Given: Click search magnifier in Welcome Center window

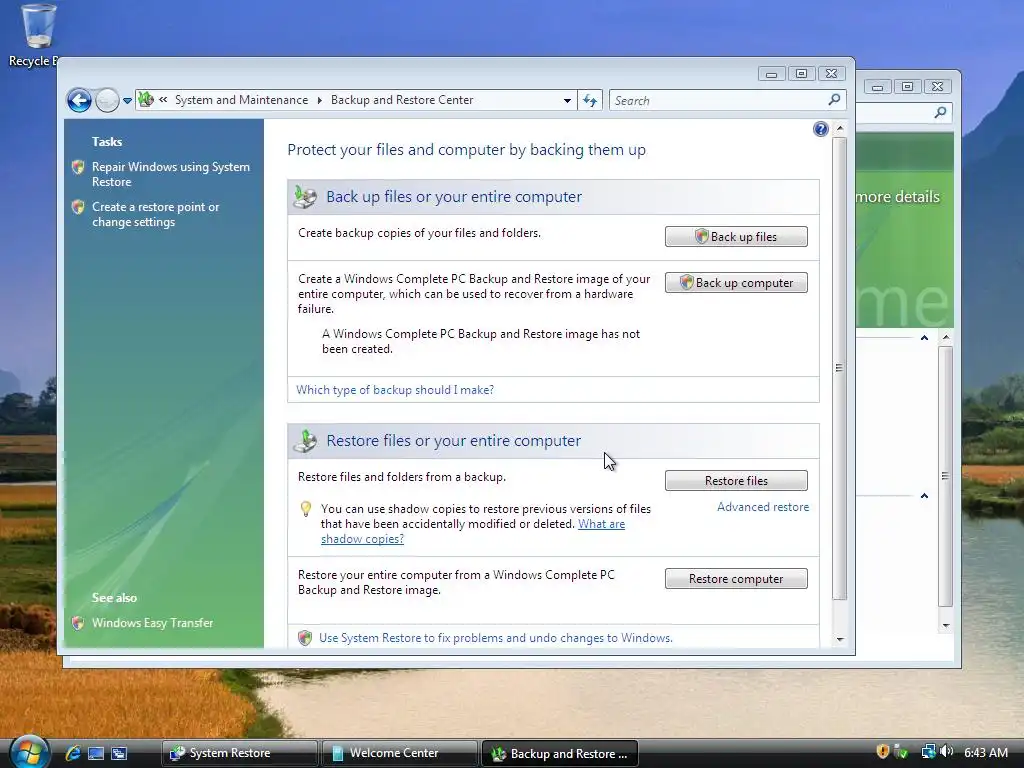Looking at the screenshot, I should point(940,112).
